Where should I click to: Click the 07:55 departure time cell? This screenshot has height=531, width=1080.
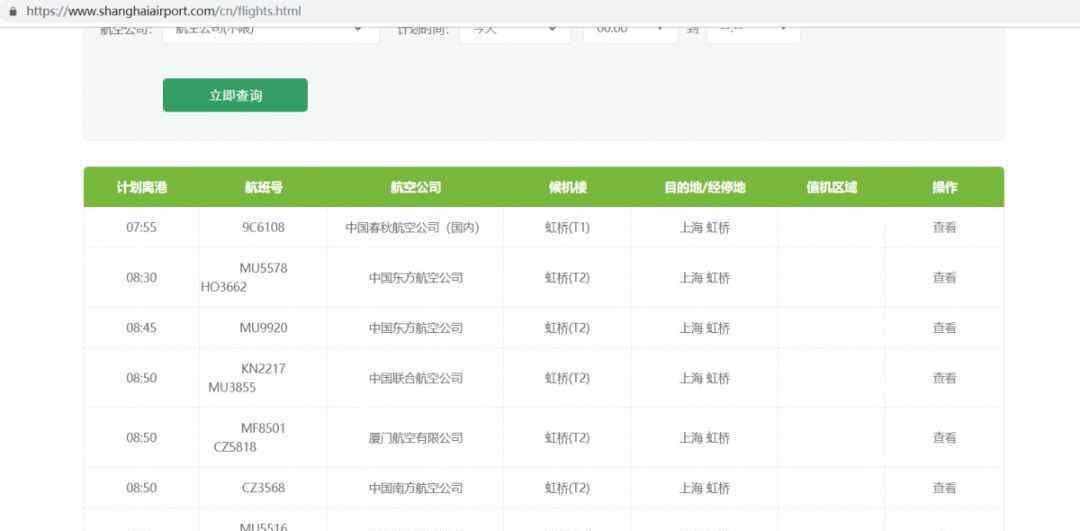[141, 227]
